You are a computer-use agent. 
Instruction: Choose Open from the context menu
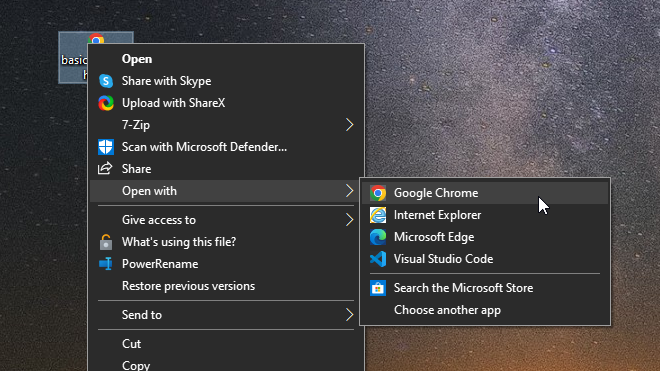coord(226,59)
